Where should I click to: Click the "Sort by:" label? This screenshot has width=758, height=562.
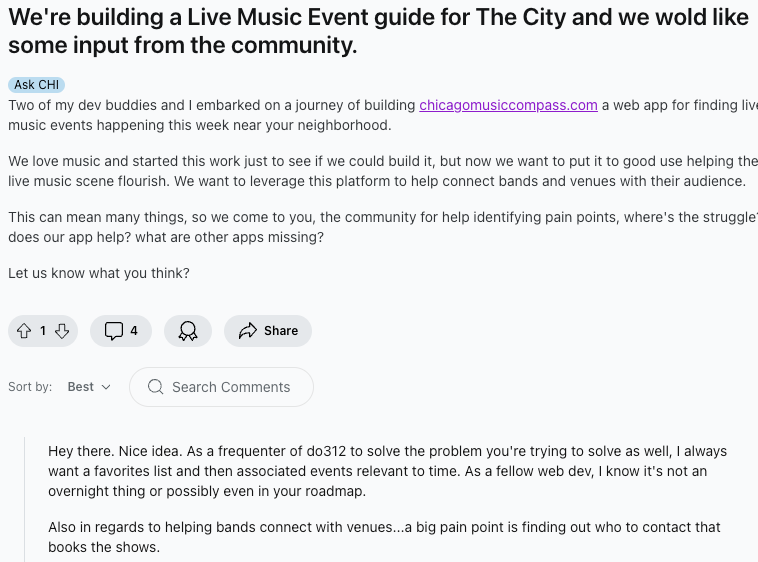point(30,387)
